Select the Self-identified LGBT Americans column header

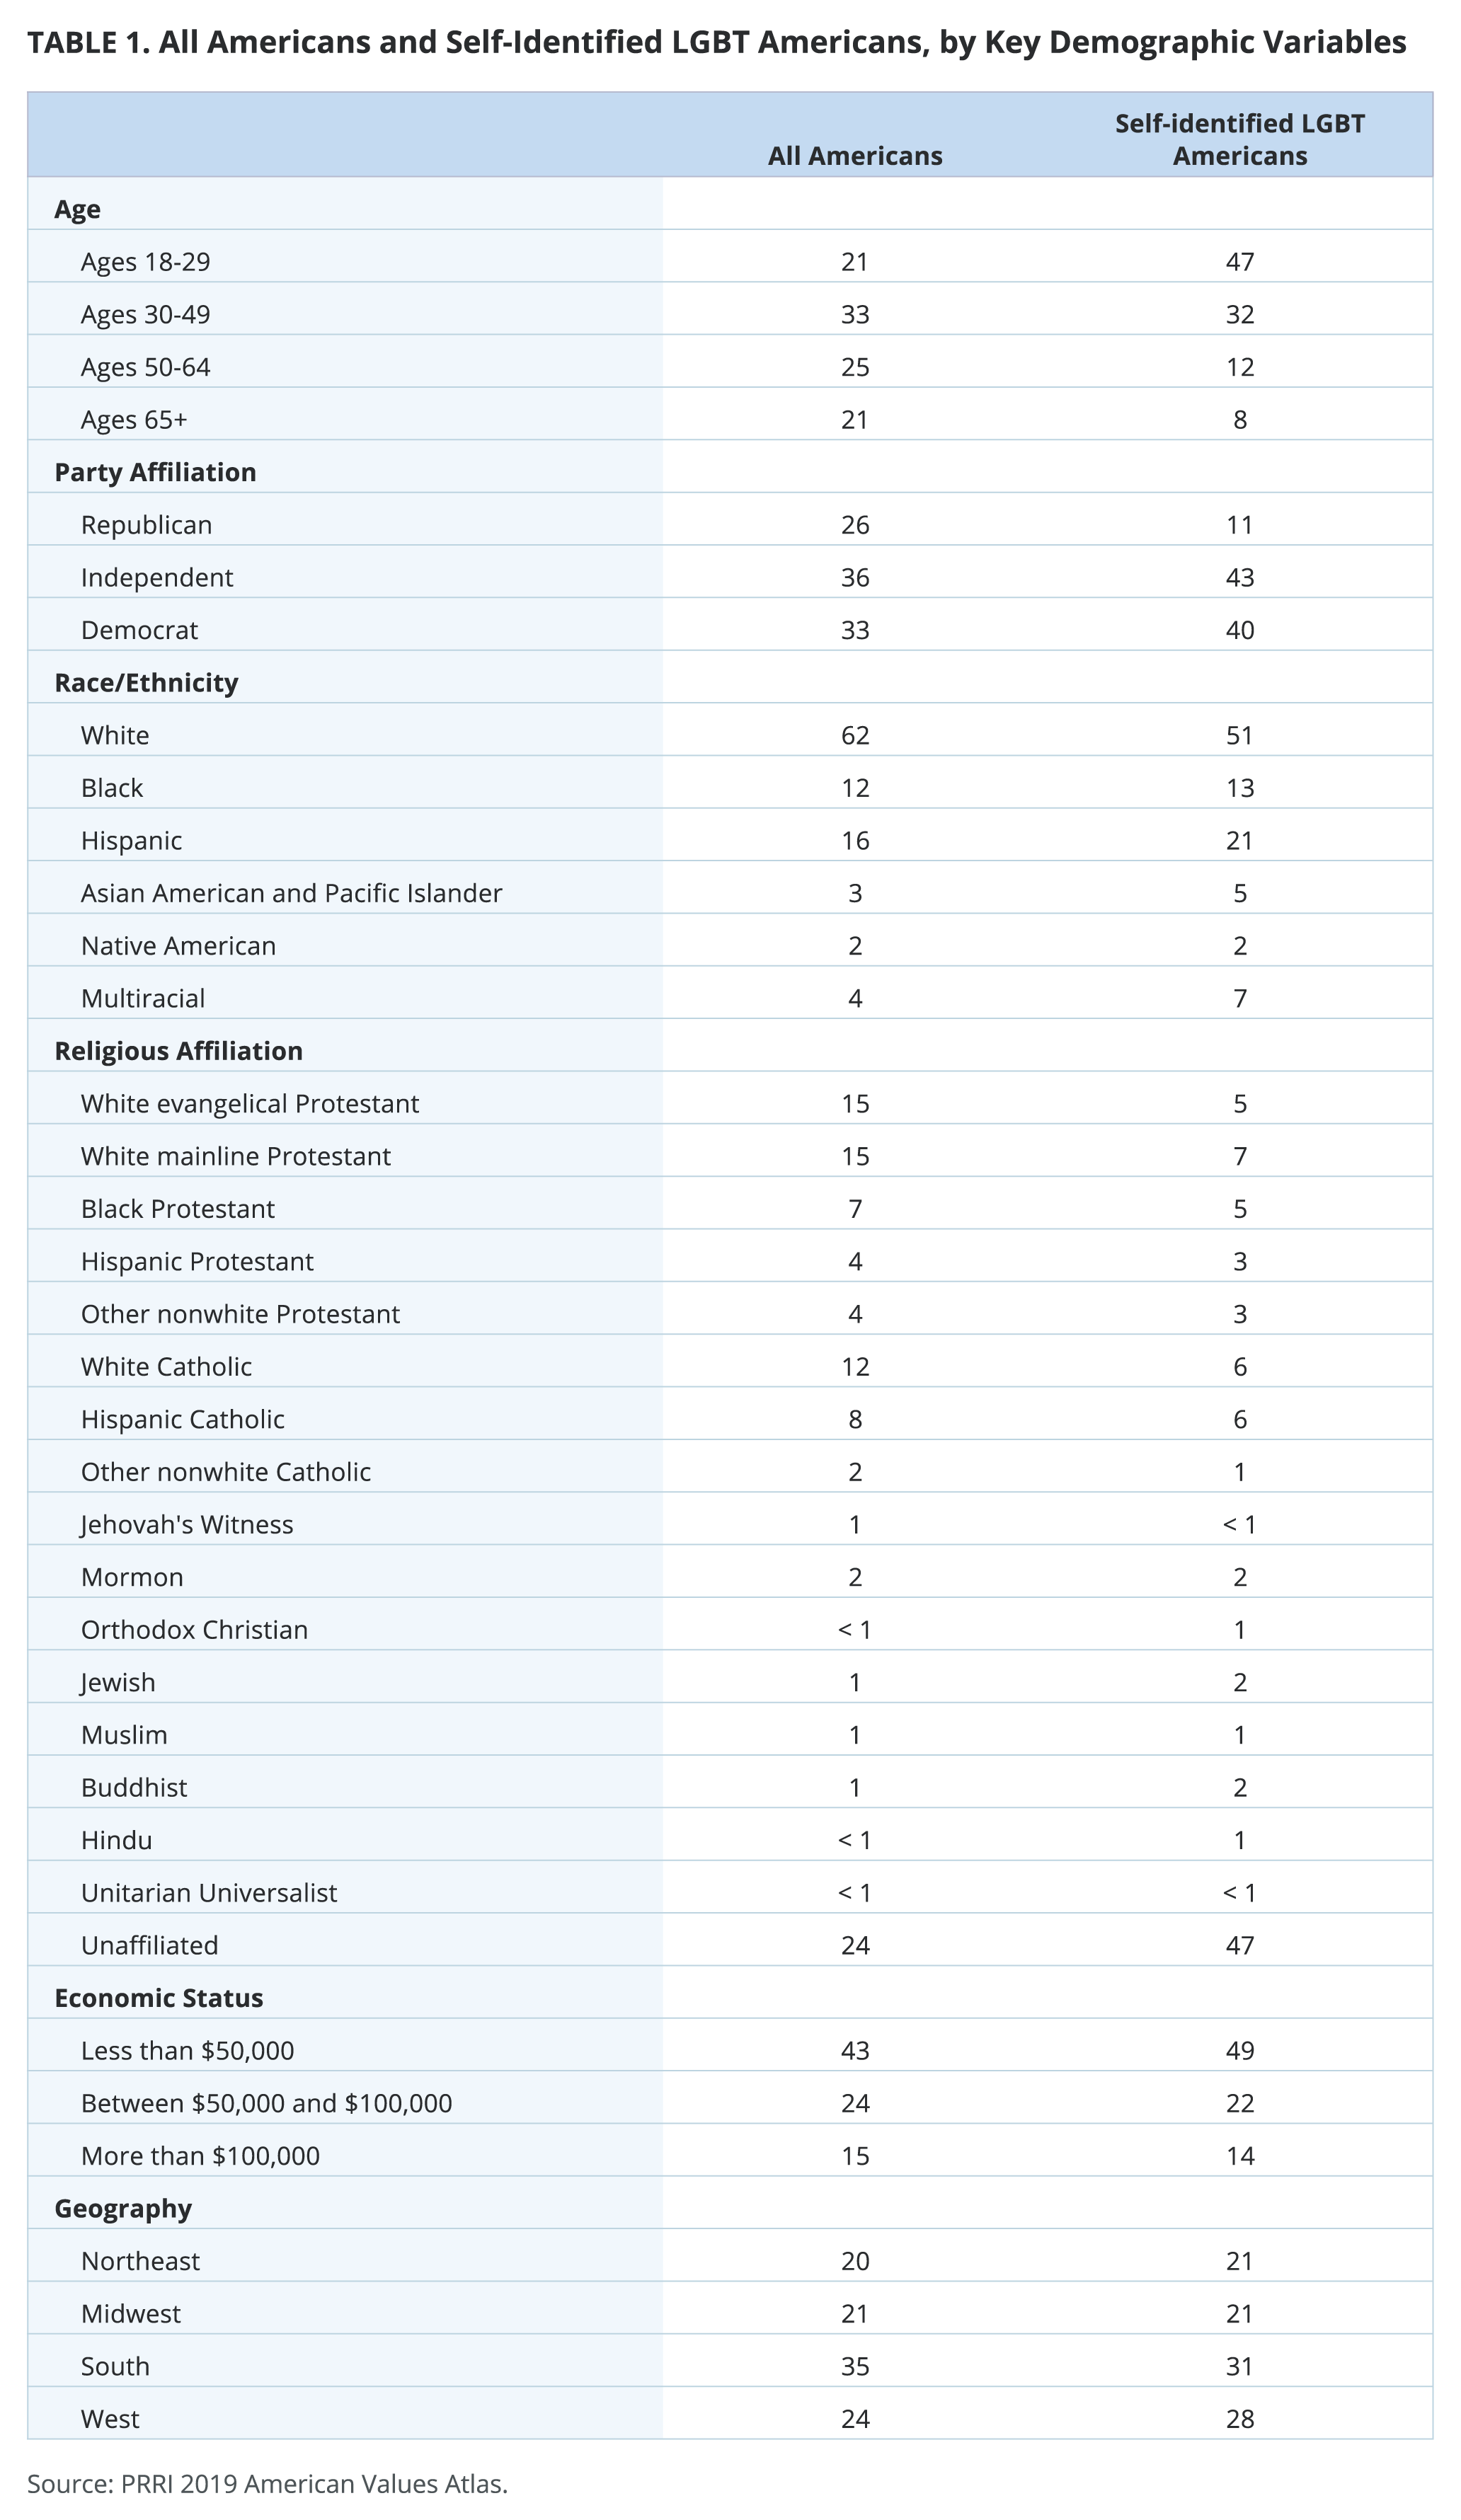[1239, 140]
